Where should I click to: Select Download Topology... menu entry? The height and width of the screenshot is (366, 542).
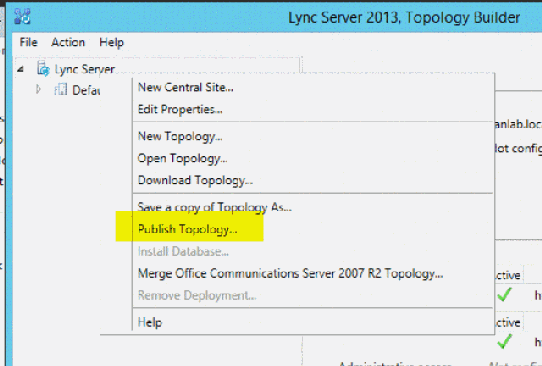pyautogui.click(x=195, y=180)
